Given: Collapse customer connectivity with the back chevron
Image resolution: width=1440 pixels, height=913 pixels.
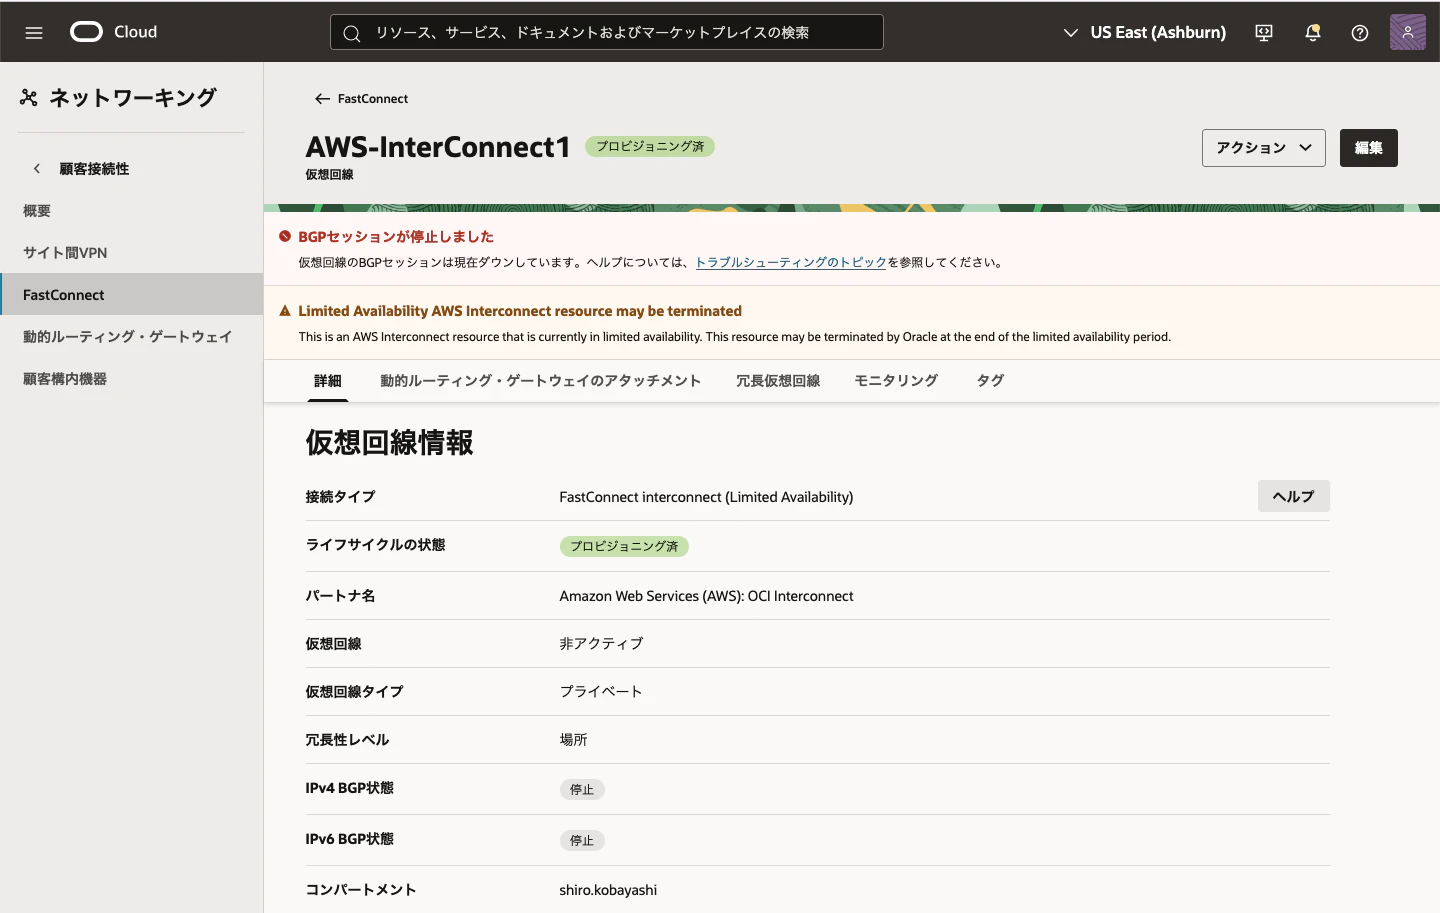Looking at the screenshot, I should coord(37,169).
